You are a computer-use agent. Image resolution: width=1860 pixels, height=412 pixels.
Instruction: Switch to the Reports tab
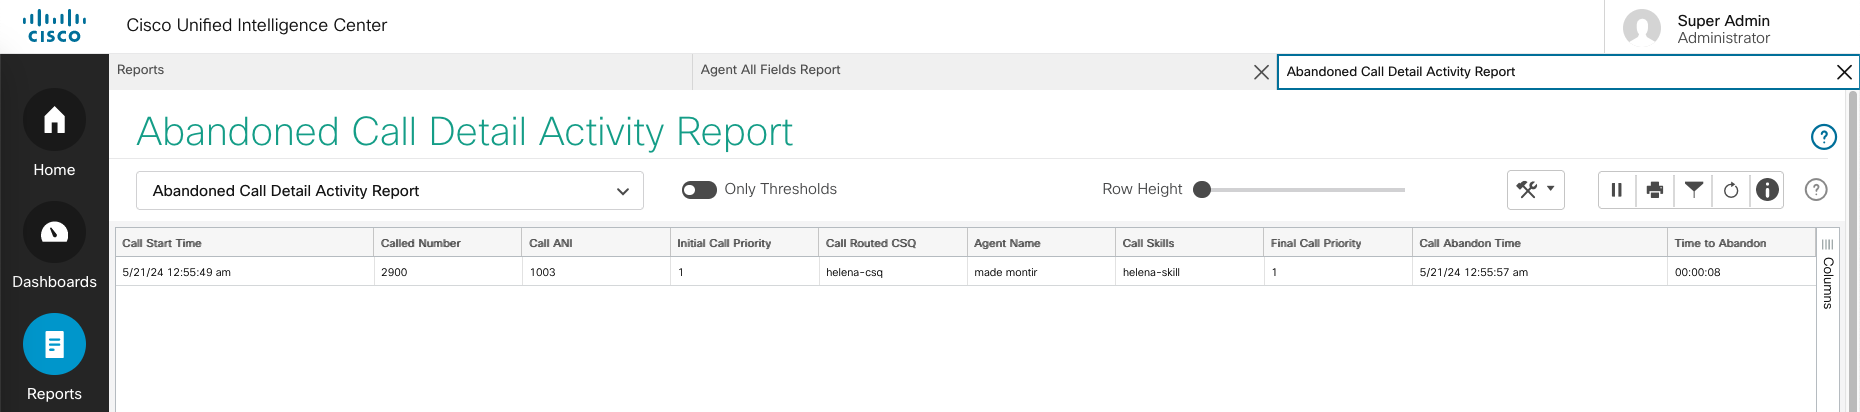(141, 70)
